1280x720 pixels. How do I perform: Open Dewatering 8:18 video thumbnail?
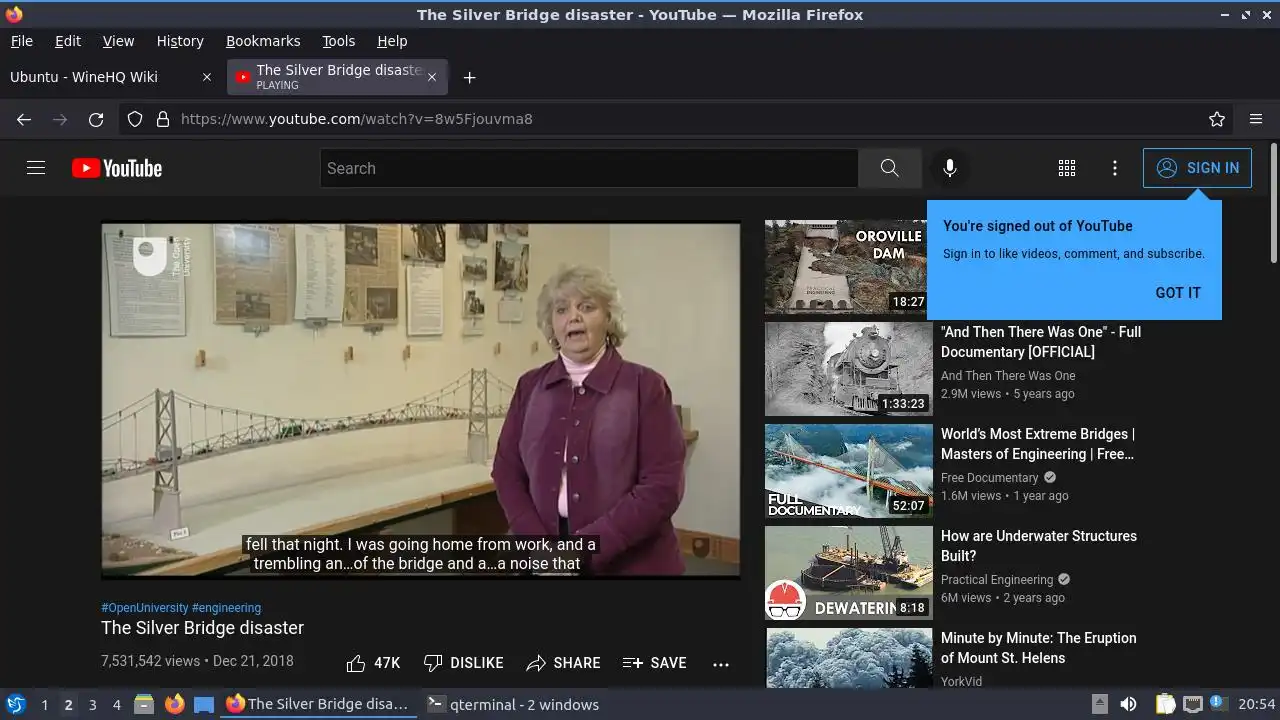(x=848, y=573)
